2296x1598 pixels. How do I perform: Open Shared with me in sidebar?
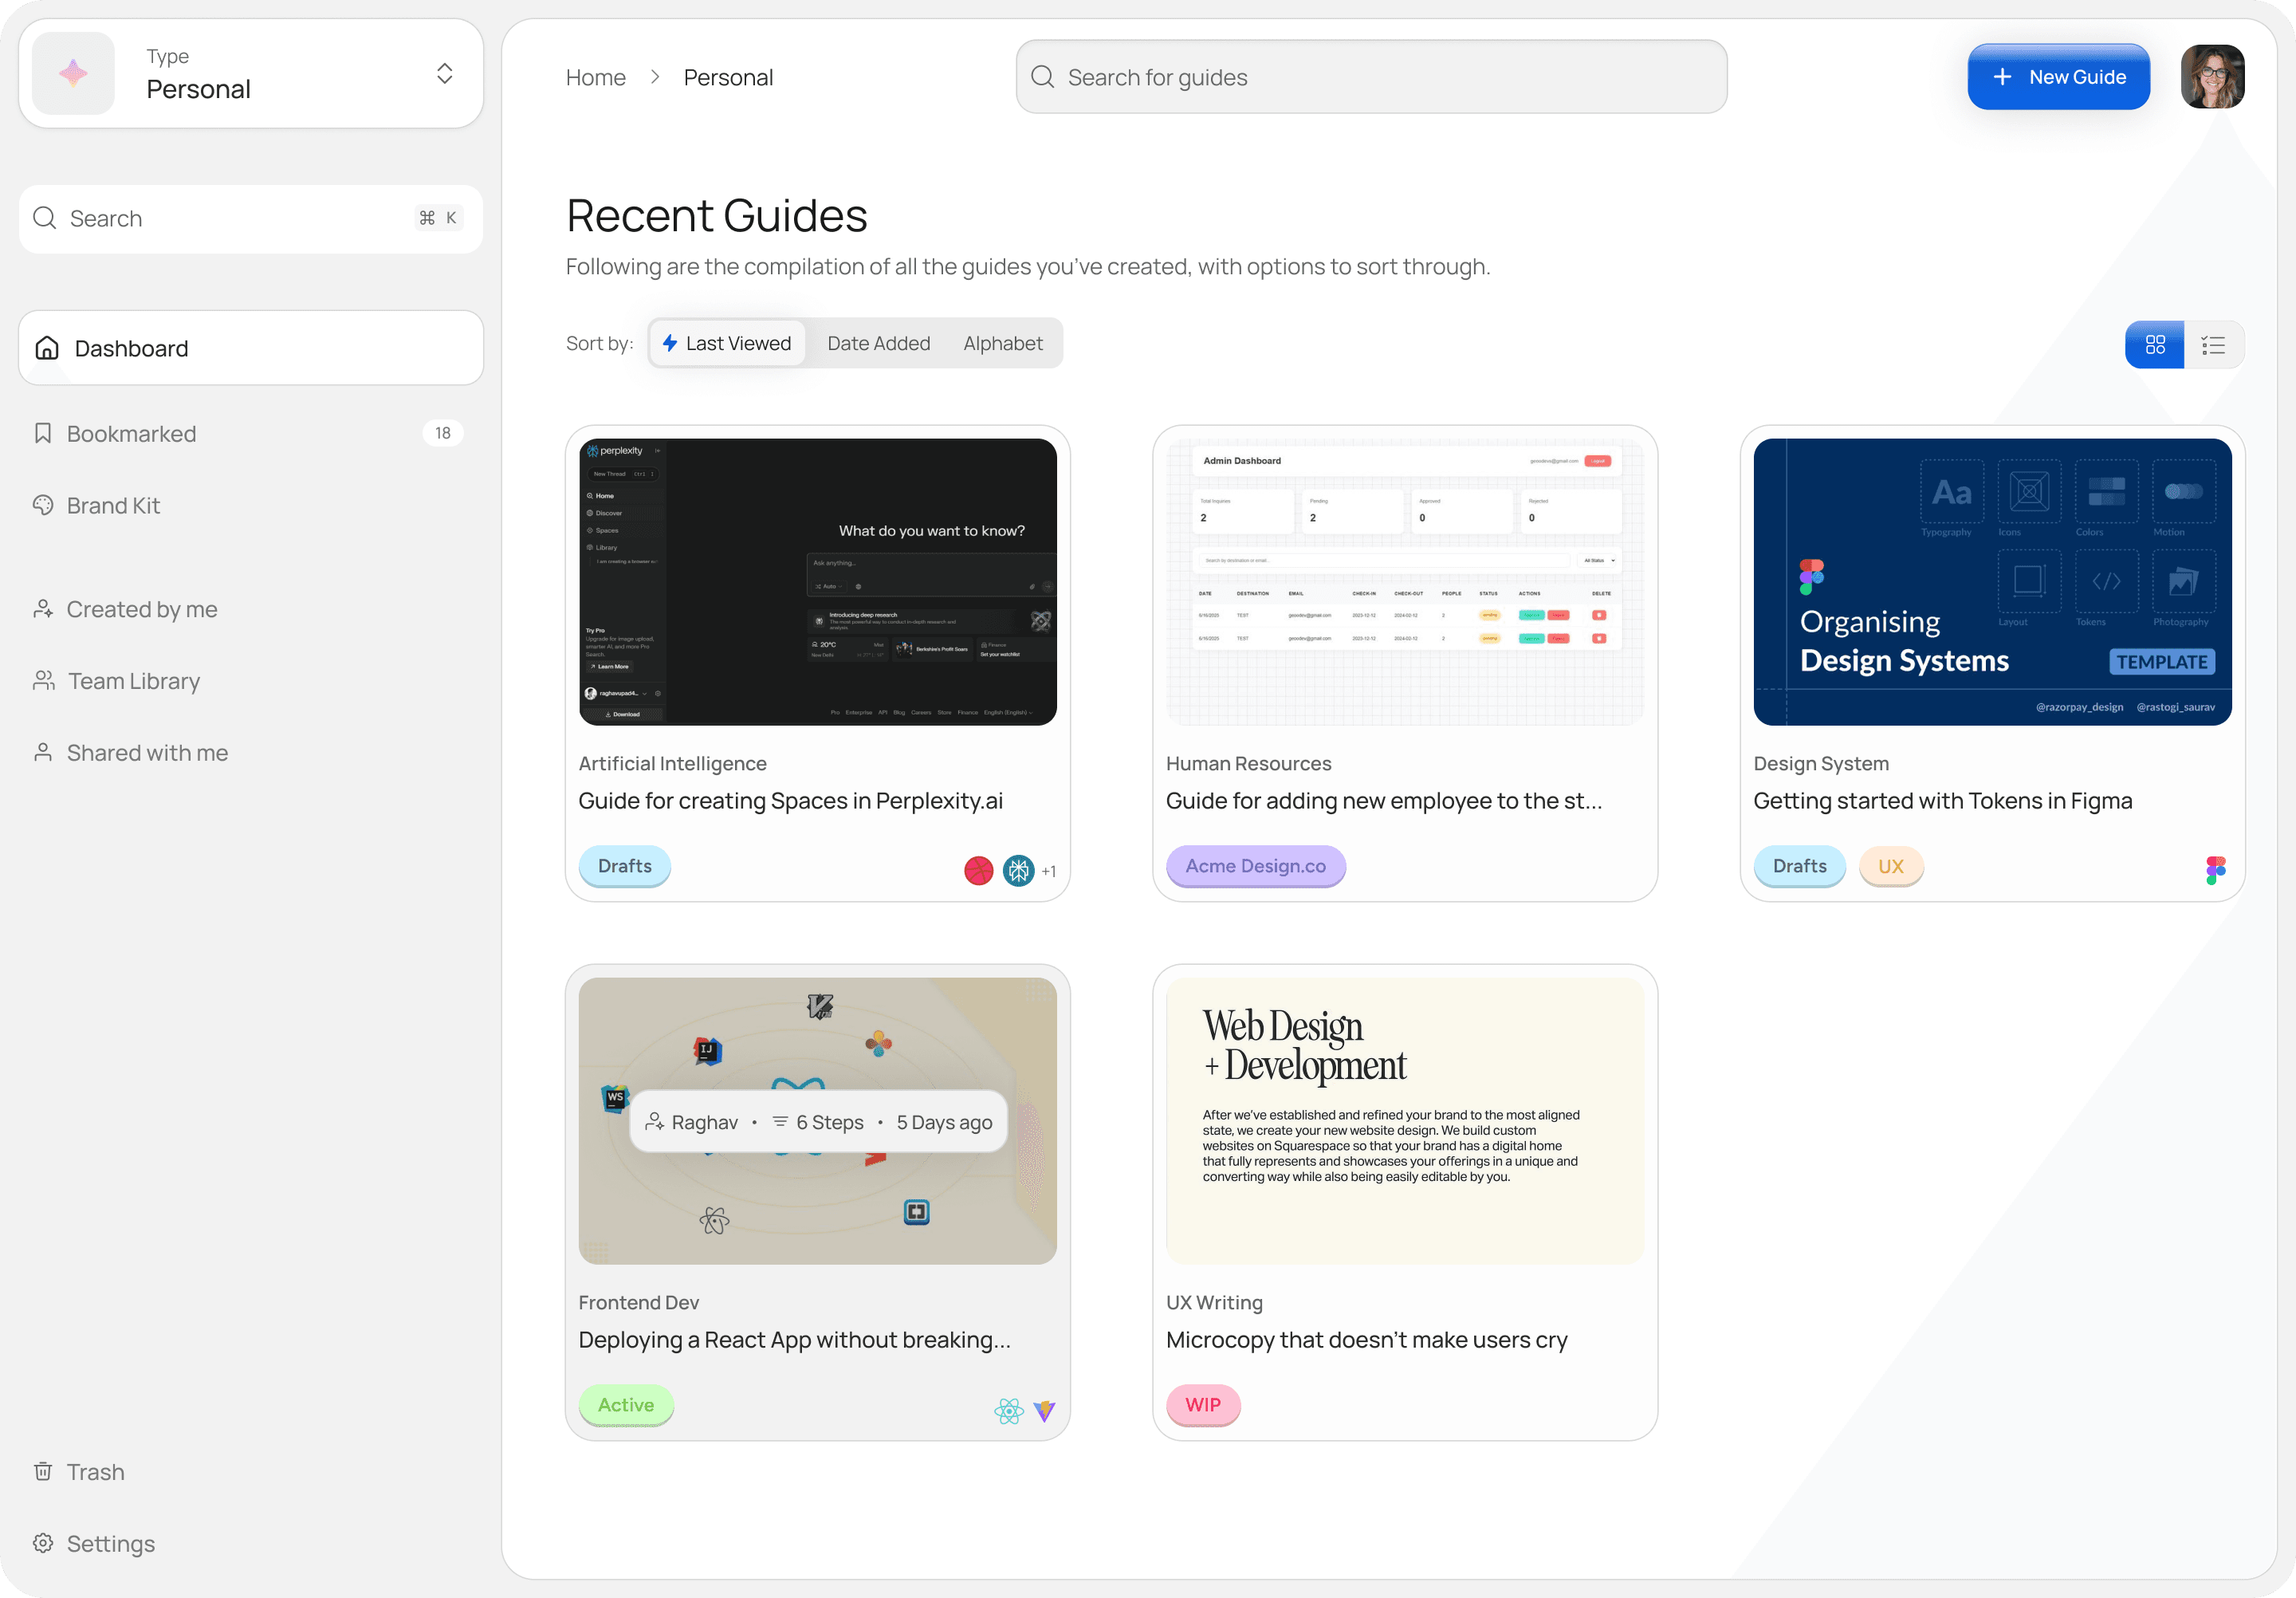[x=146, y=753]
